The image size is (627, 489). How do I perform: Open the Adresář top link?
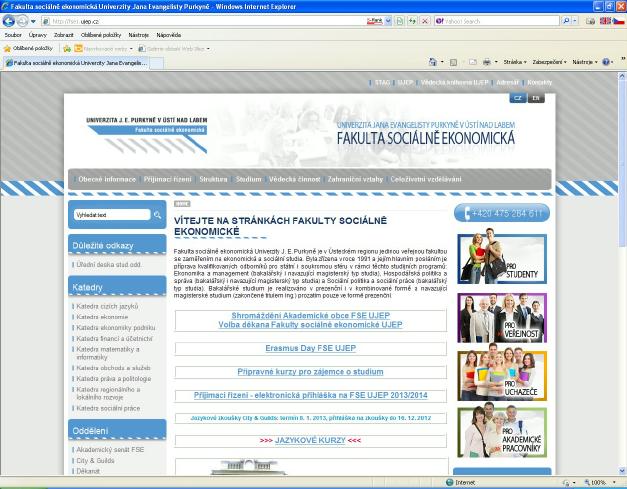pos(507,82)
